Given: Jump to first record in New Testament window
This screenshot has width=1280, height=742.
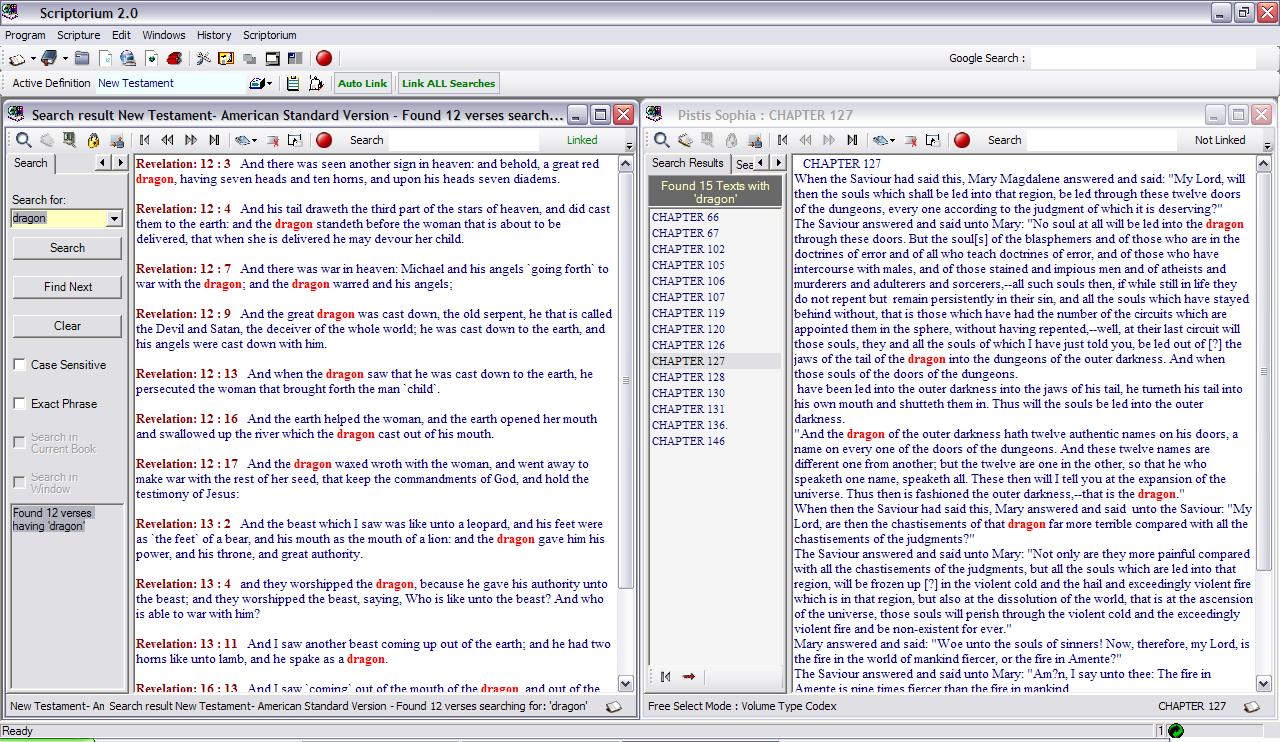Looking at the screenshot, I should pyautogui.click(x=144, y=140).
